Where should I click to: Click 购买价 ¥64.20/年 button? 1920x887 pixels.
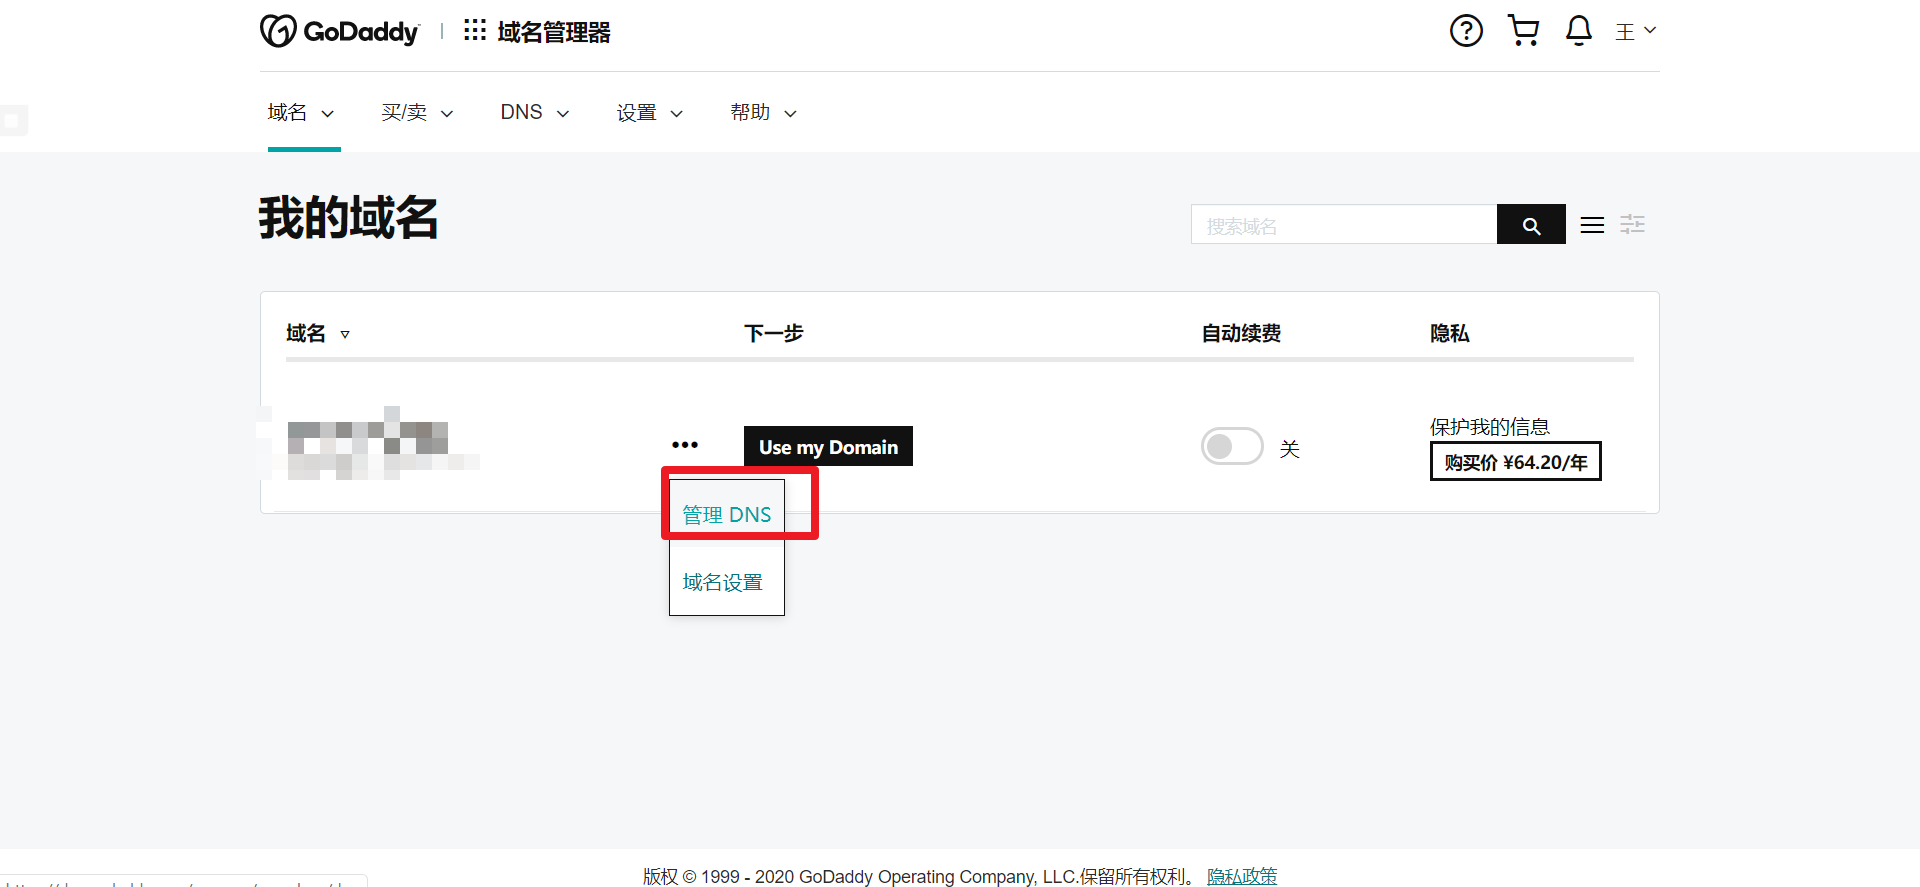click(1515, 461)
